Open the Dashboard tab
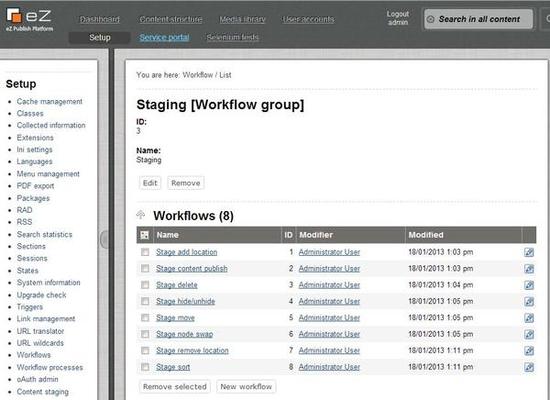The image size is (550, 400). click(100, 19)
